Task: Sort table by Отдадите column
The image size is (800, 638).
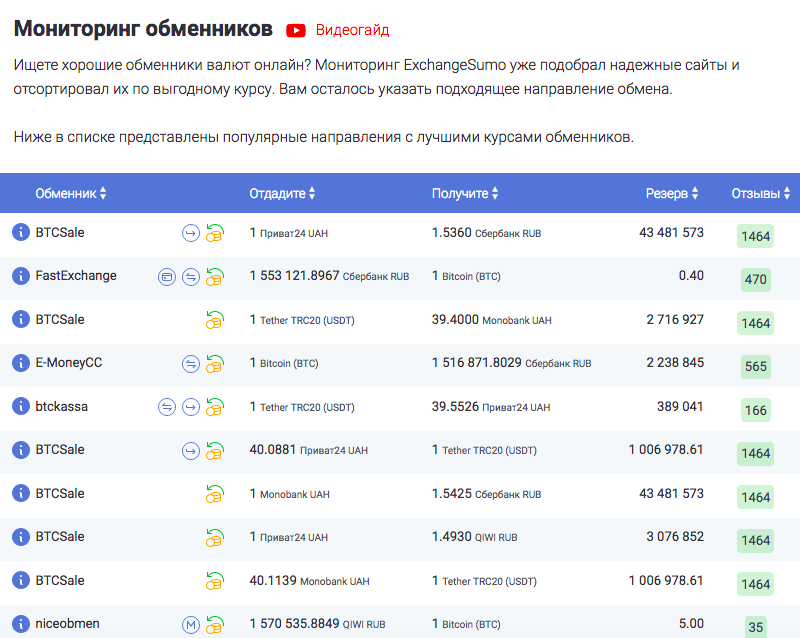Action: click(282, 193)
